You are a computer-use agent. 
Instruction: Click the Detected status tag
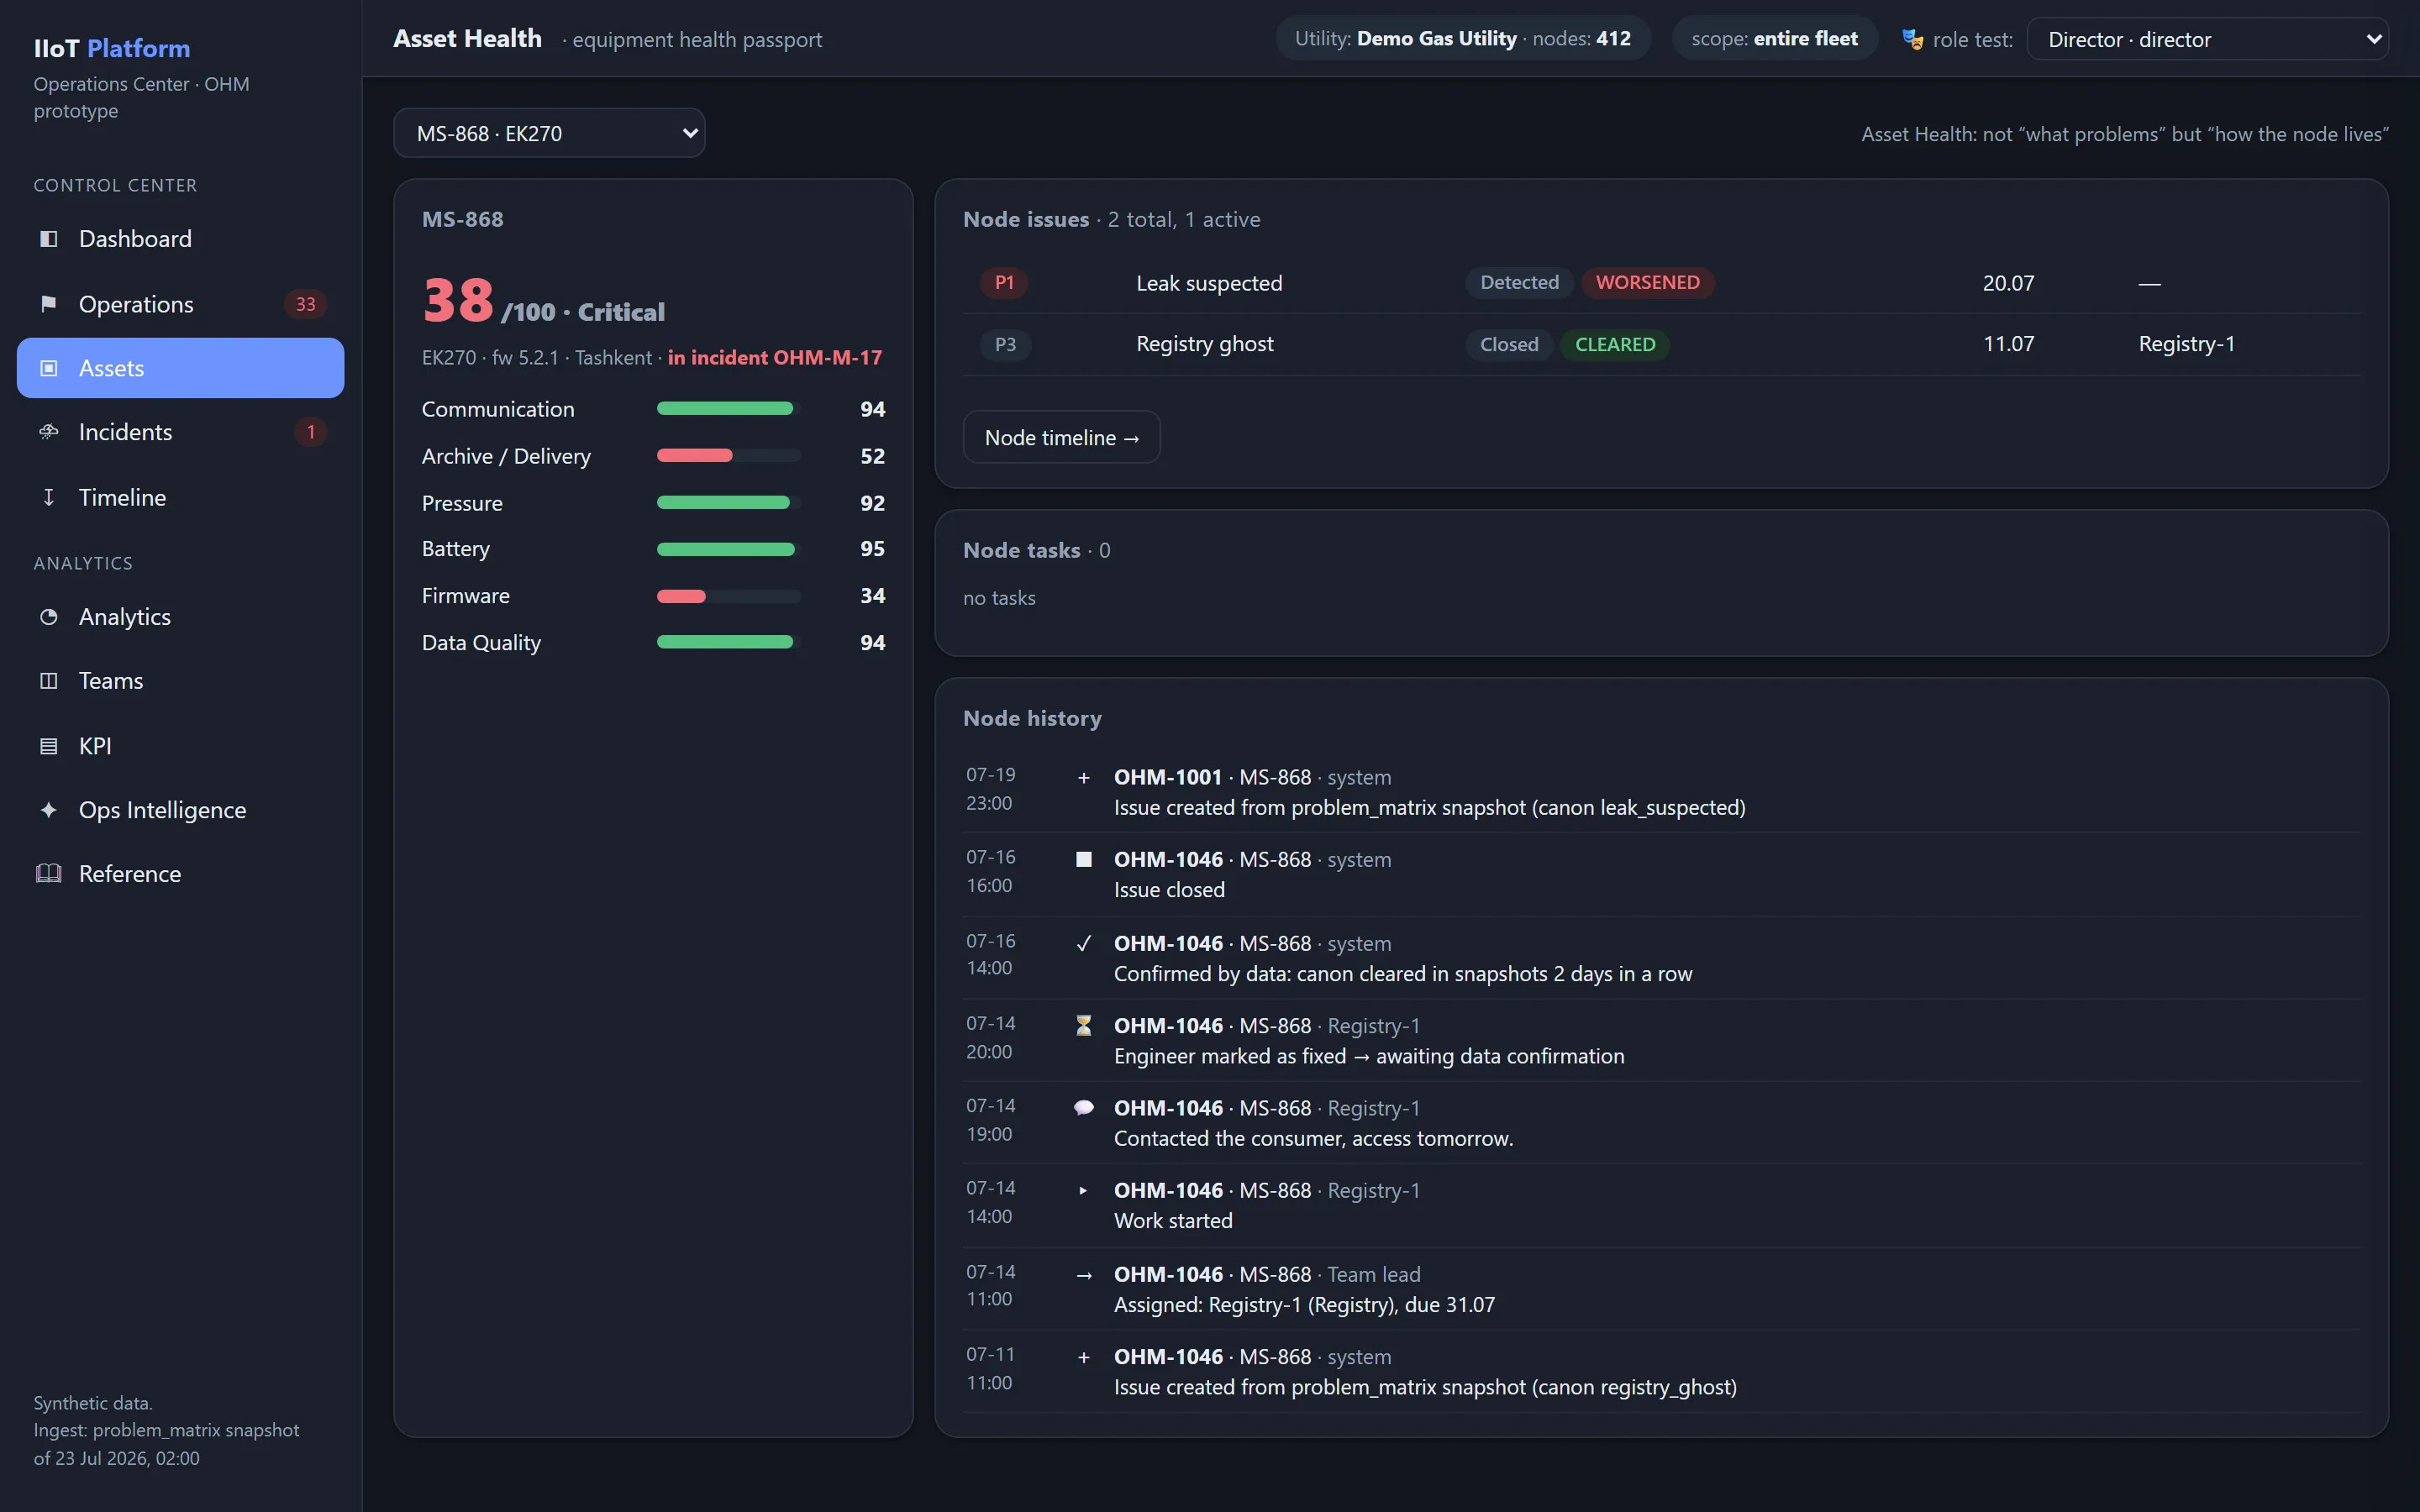click(1519, 283)
